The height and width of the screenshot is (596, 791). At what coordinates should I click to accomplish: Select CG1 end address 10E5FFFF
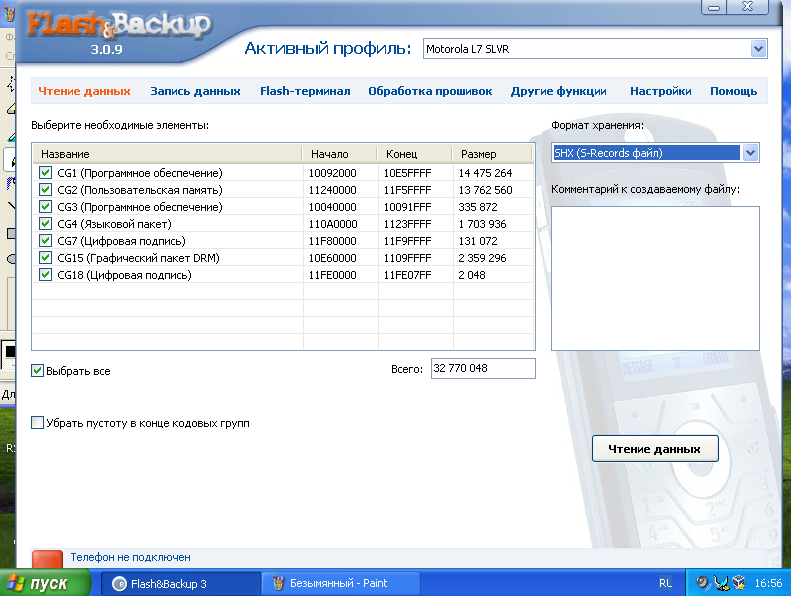[x=408, y=173]
